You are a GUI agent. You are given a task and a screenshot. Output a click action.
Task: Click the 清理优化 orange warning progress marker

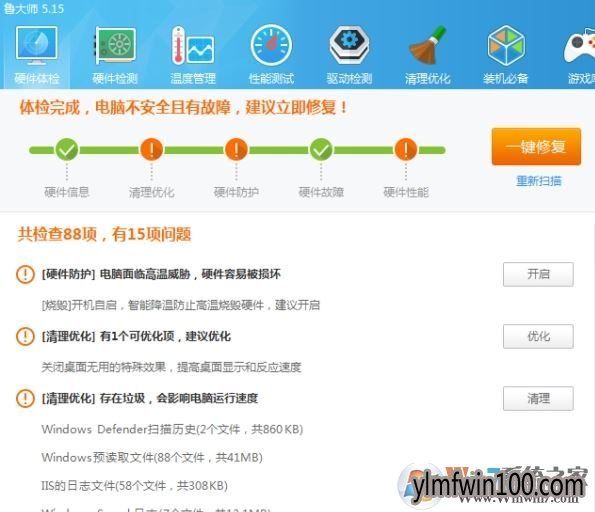[151, 150]
